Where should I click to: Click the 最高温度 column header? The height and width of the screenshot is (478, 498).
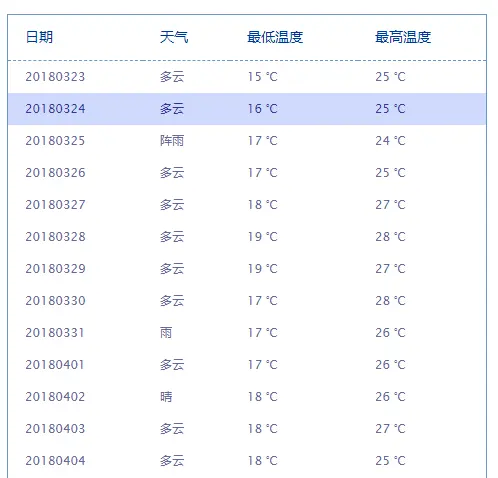(403, 37)
